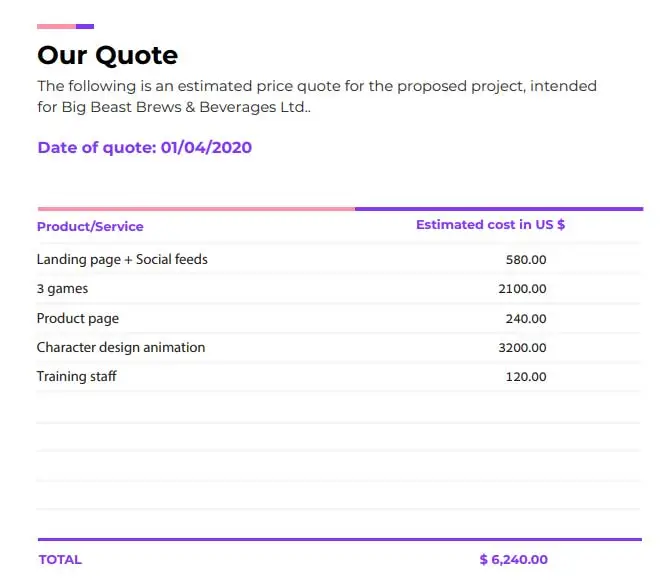Select the "Training staff" service row
This screenshot has height=586, width=672.
click(x=77, y=376)
